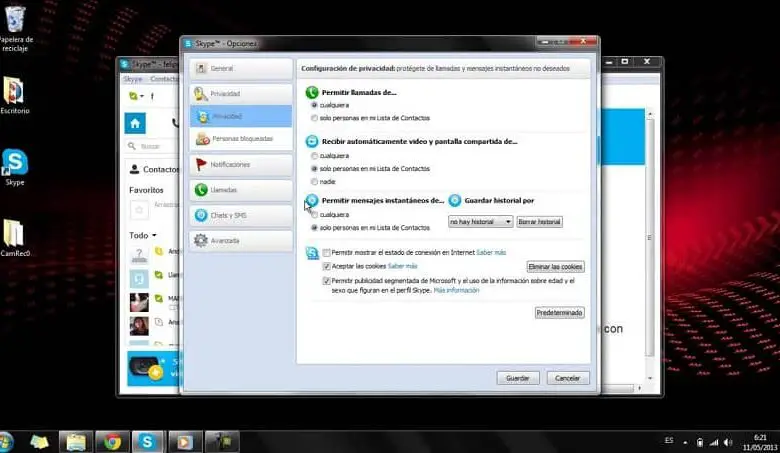The height and width of the screenshot is (453, 780).
Task: Select the Skype desktop shortcut icon
Action: point(15,167)
